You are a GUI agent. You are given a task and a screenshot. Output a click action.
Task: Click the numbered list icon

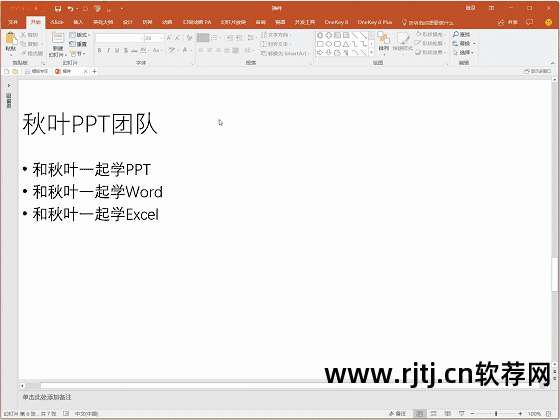[215, 38]
